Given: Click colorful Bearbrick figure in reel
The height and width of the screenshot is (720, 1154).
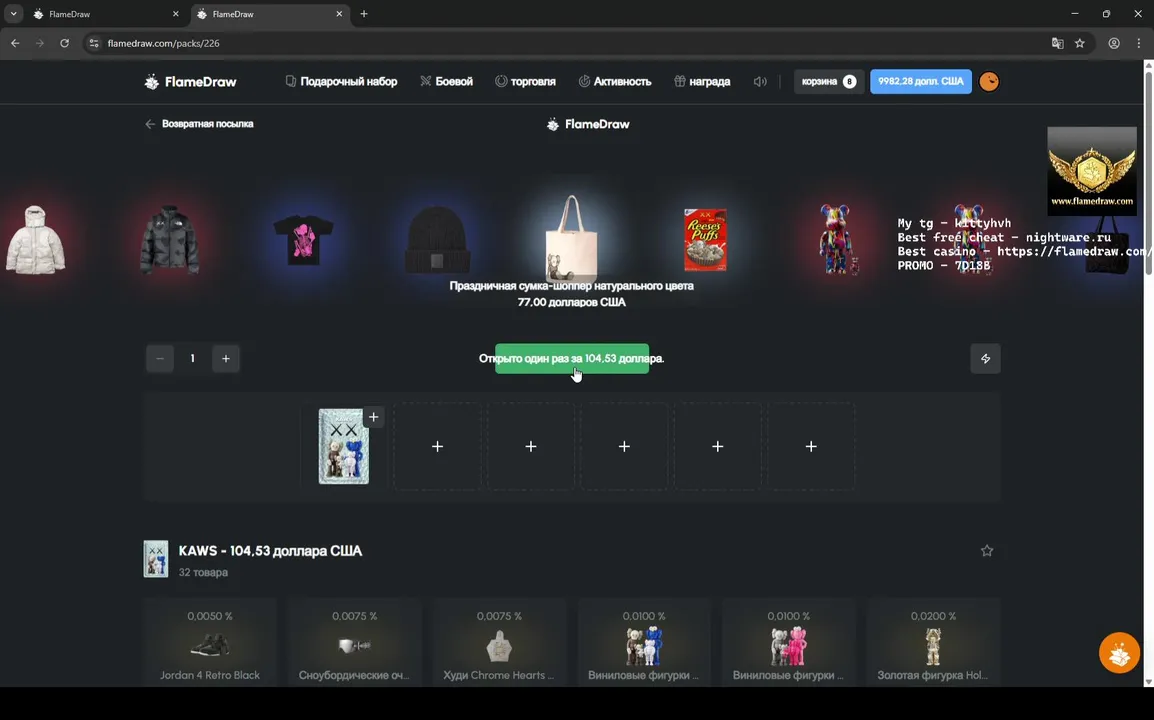Looking at the screenshot, I should click(x=837, y=240).
